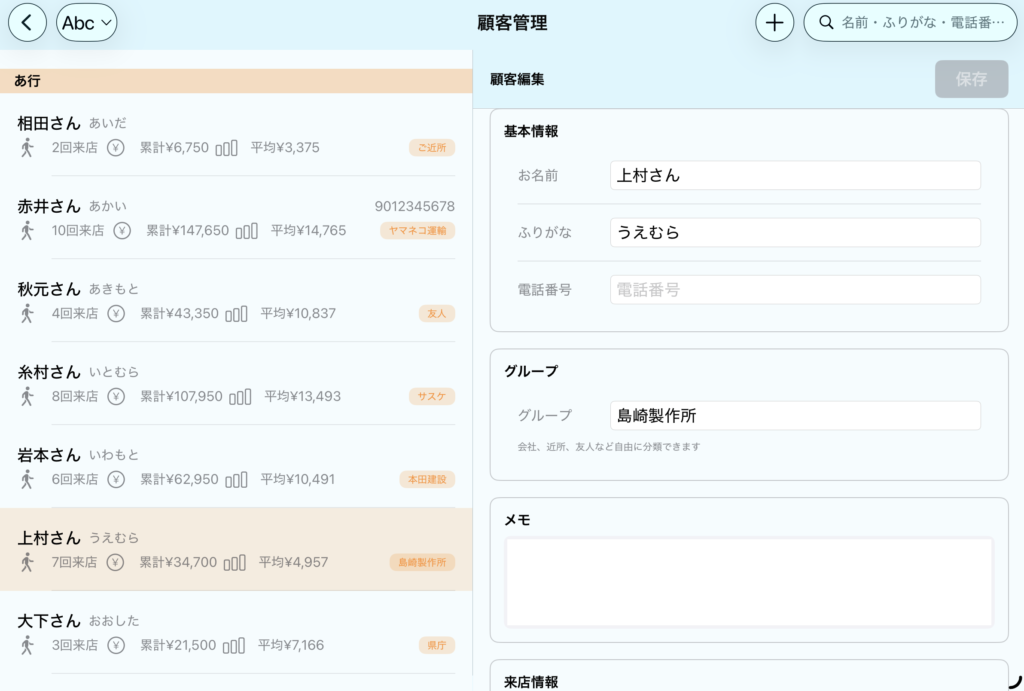Click inside the メモ text area
The image size is (1024, 691).
pos(748,582)
